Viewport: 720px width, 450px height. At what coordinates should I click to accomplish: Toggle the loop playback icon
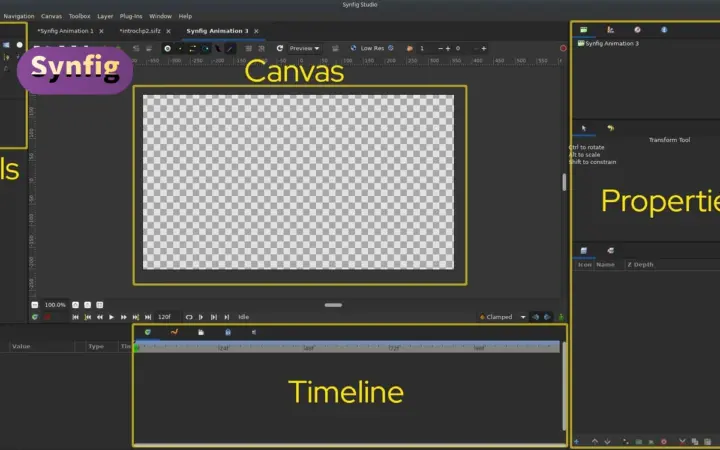[x=189, y=317]
